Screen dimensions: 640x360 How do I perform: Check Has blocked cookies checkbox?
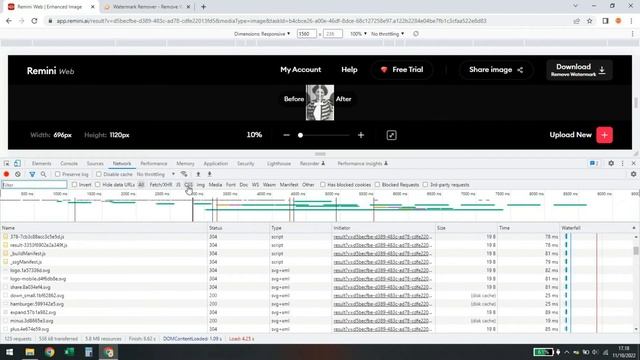(323, 185)
